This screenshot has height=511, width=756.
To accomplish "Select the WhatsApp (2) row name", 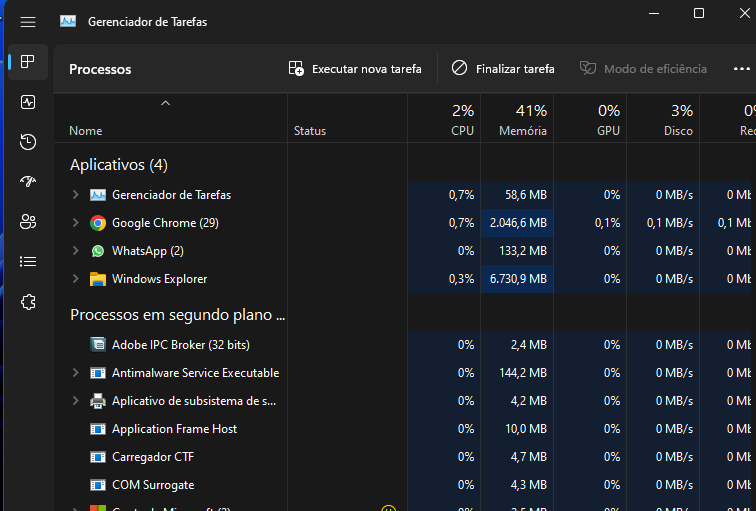I will click(148, 251).
